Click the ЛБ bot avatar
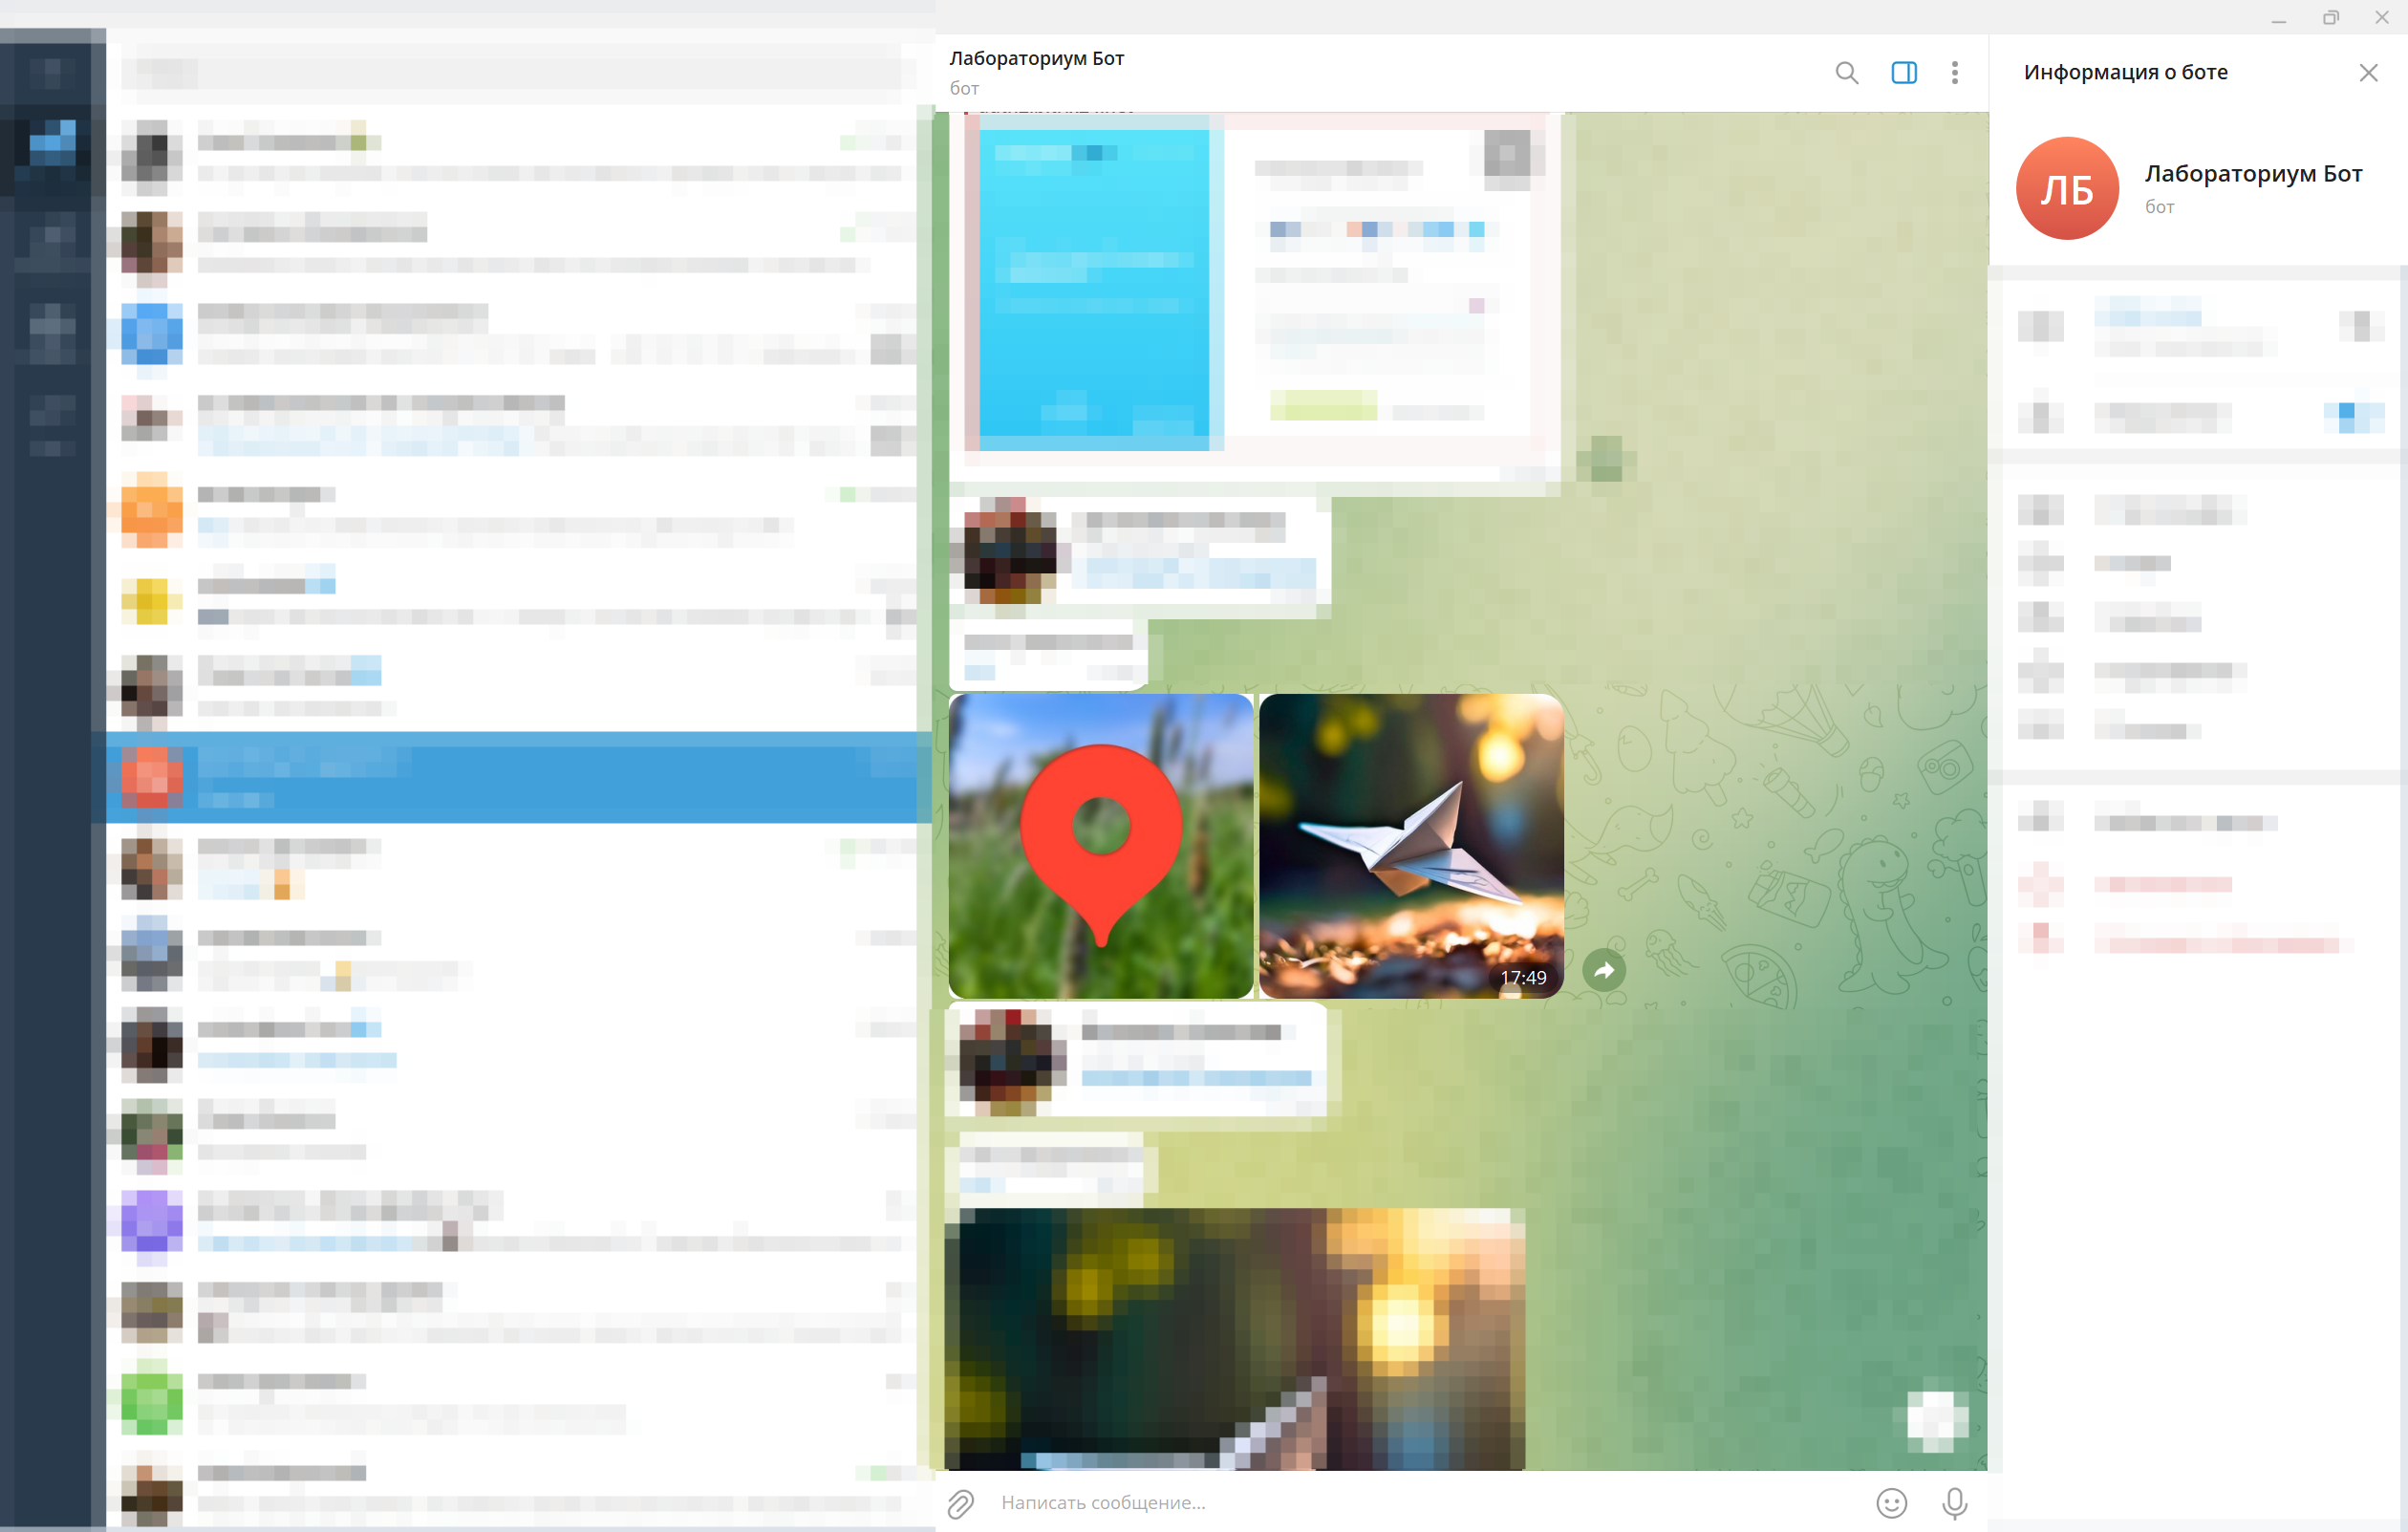This screenshot has height=1532, width=2408. (x=2066, y=188)
